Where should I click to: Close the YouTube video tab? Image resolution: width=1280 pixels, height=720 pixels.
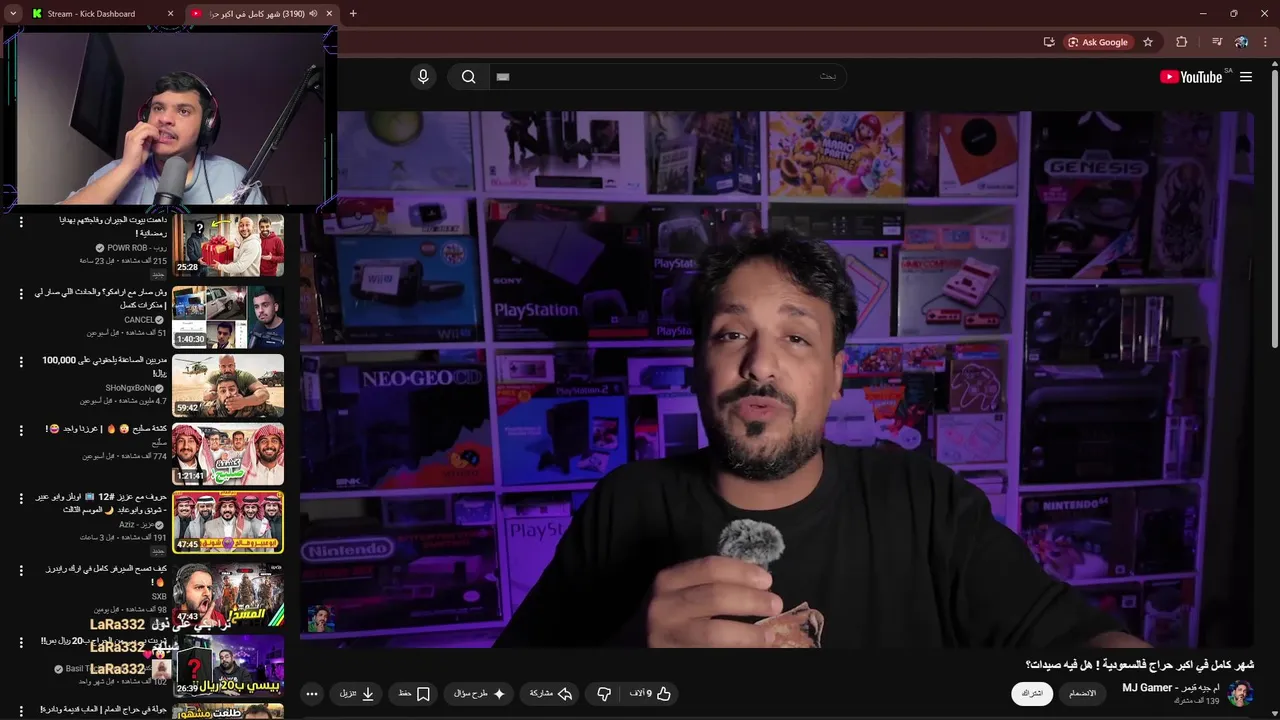click(329, 14)
